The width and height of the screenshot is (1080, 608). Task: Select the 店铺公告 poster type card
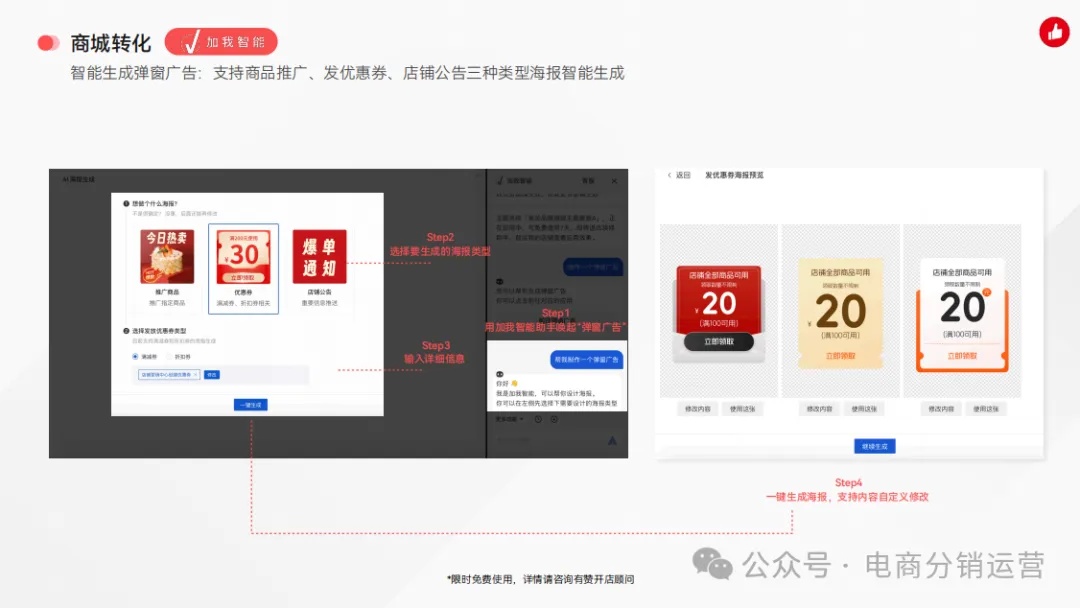(x=320, y=268)
